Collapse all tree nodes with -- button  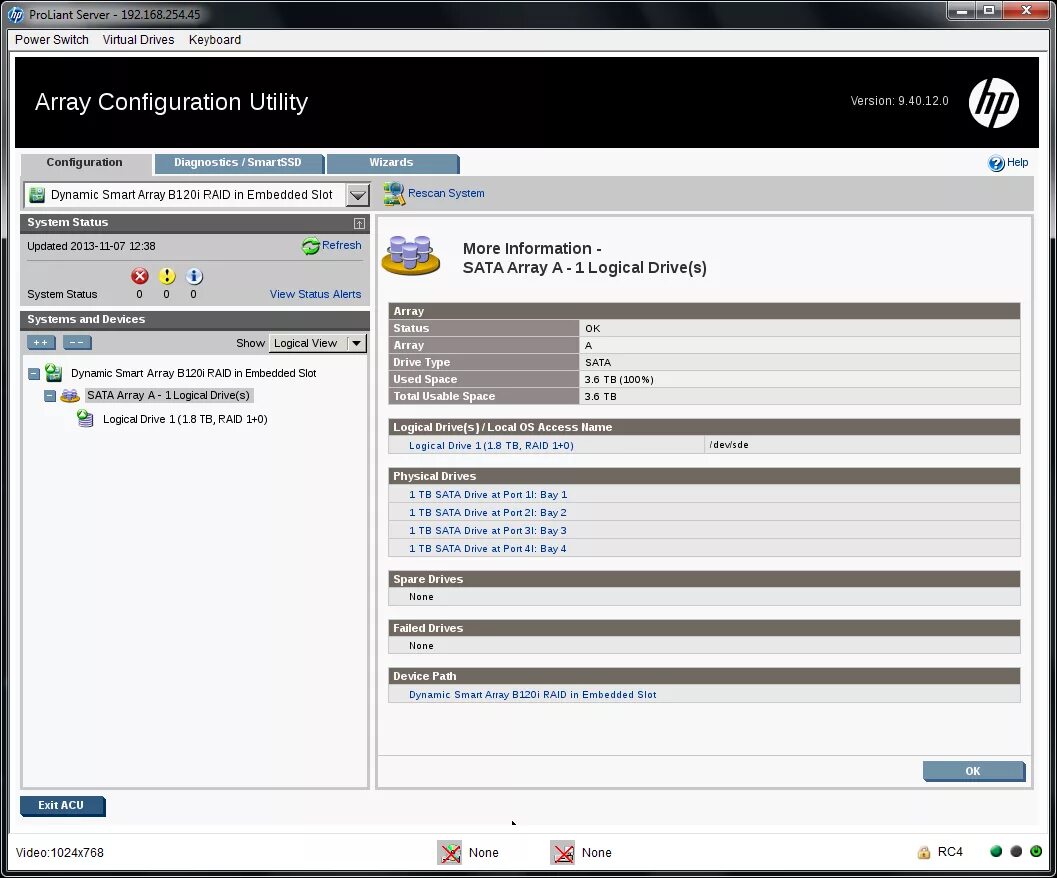coord(77,343)
